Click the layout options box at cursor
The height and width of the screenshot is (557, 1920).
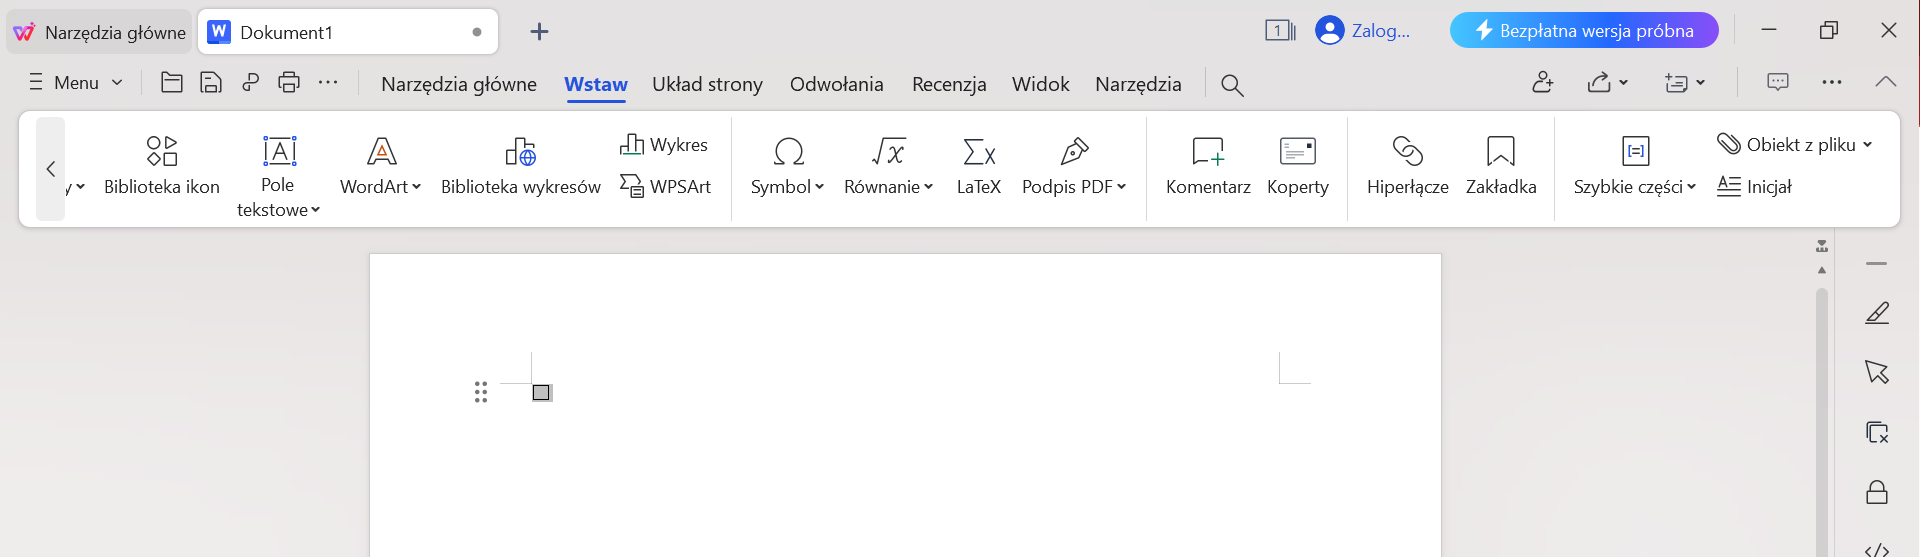point(542,393)
